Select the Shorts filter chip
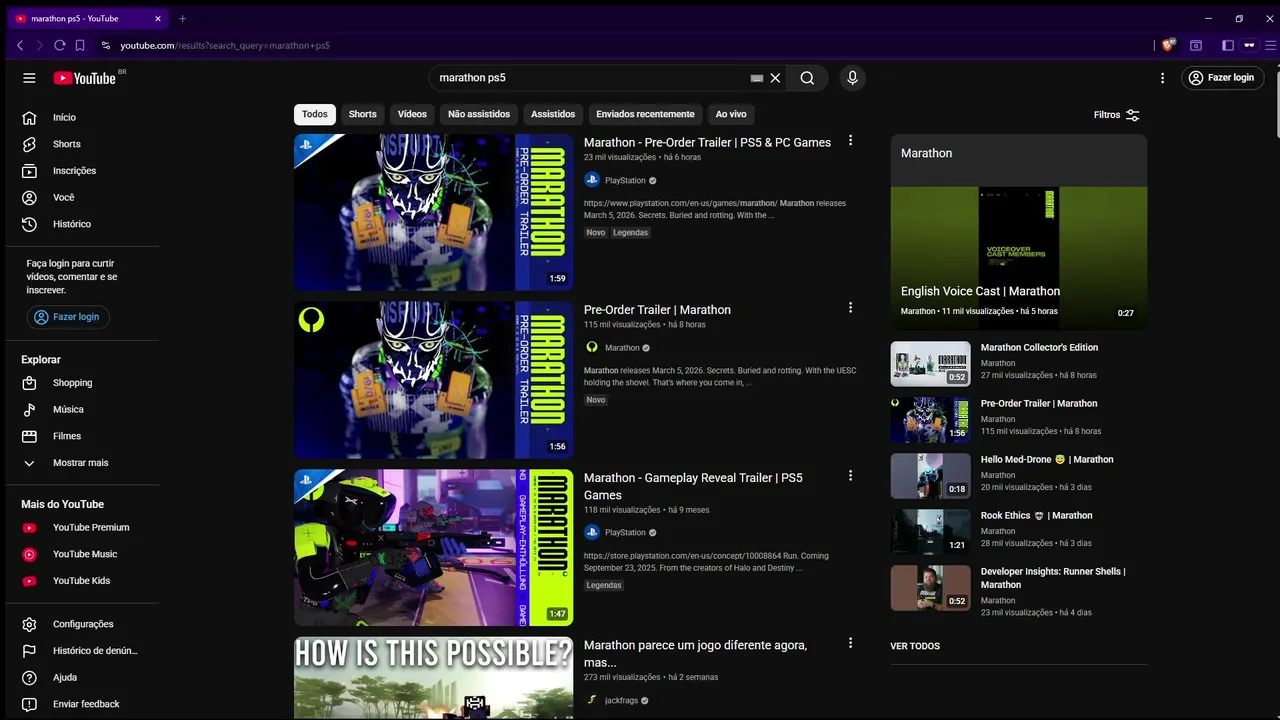The image size is (1280, 720). click(x=363, y=114)
